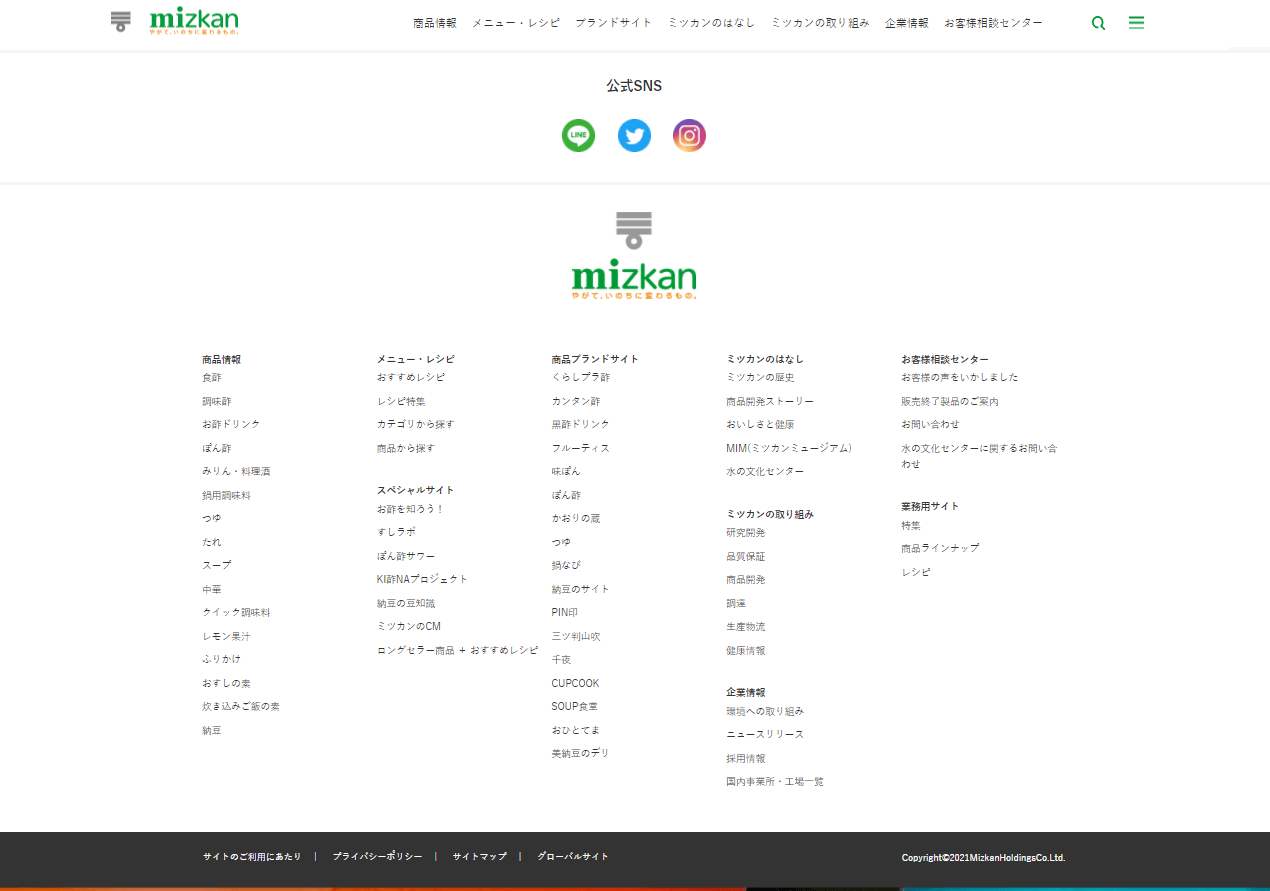
Task: Click the SOUP食堂 link
Action: 575,706
